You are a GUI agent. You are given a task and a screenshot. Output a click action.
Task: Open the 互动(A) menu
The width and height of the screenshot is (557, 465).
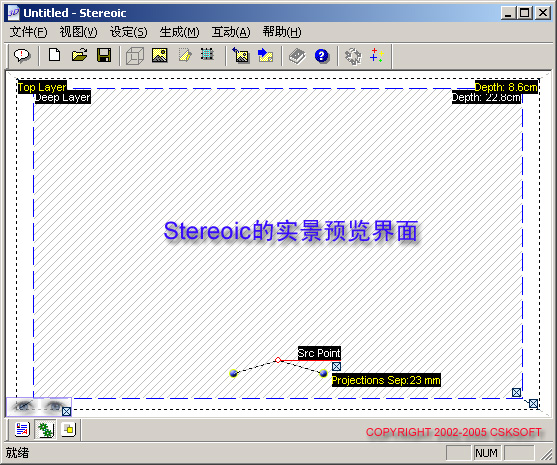click(231, 32)
